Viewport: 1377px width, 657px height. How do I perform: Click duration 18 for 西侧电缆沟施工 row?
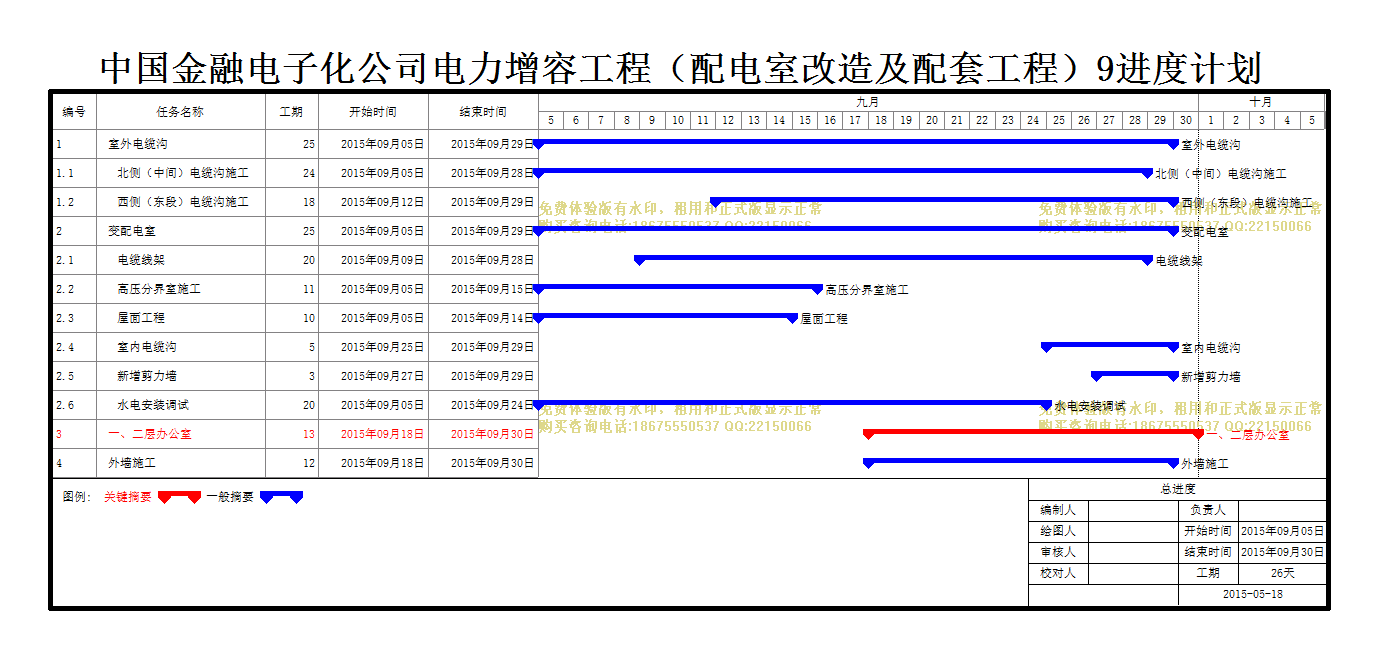[309, 202]
